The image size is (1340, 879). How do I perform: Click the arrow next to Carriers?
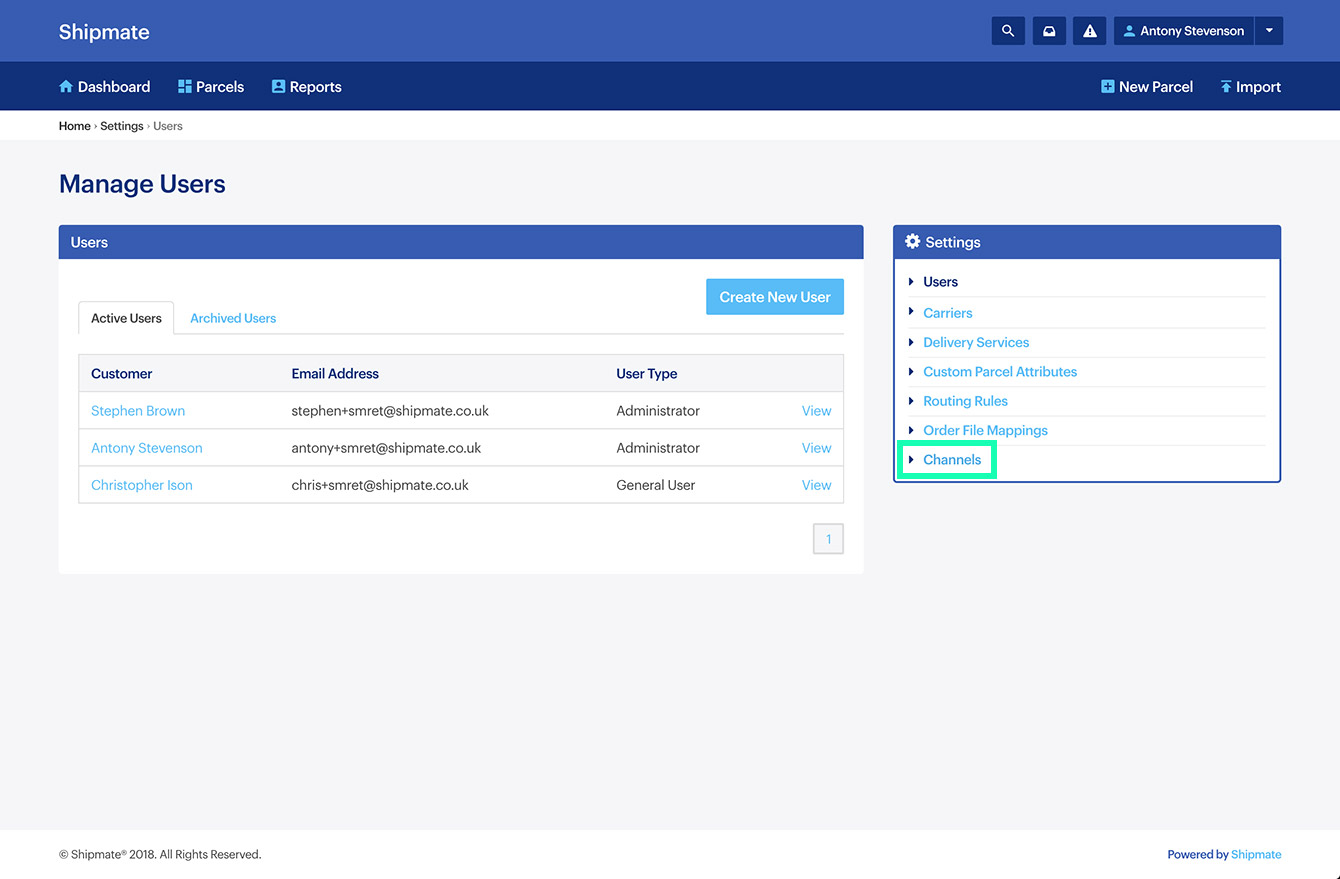coord(911,312)
